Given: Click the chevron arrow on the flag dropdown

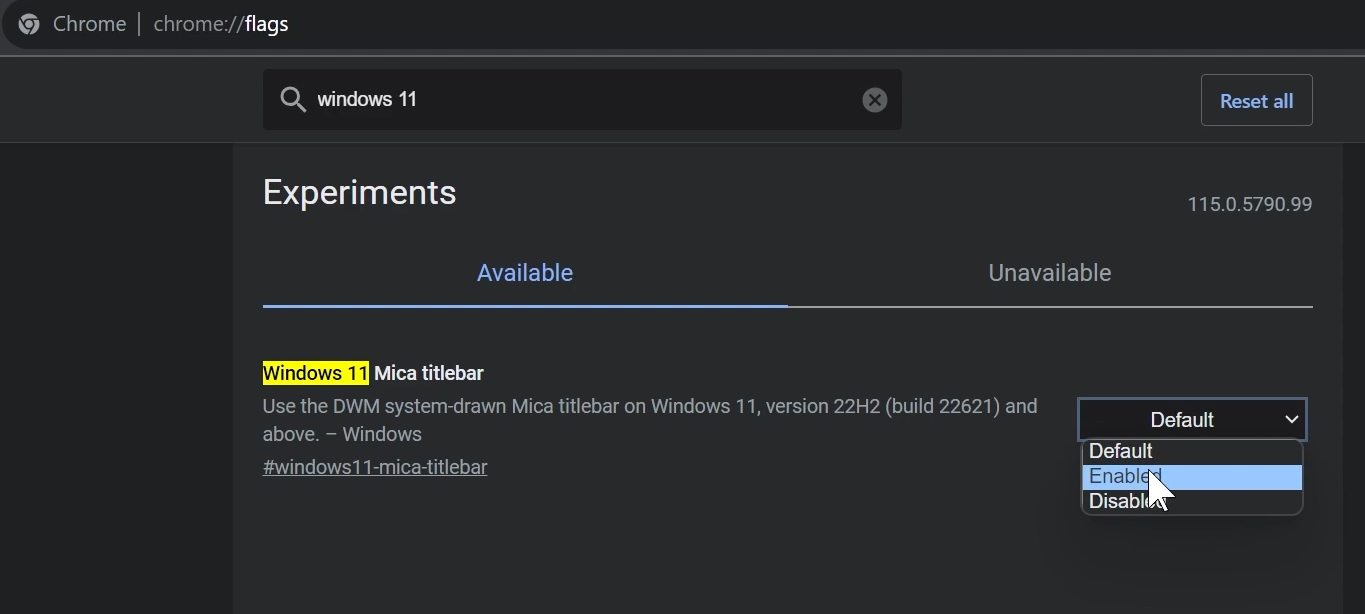Looking at the screenshot, I should [x=1294, y=419].
